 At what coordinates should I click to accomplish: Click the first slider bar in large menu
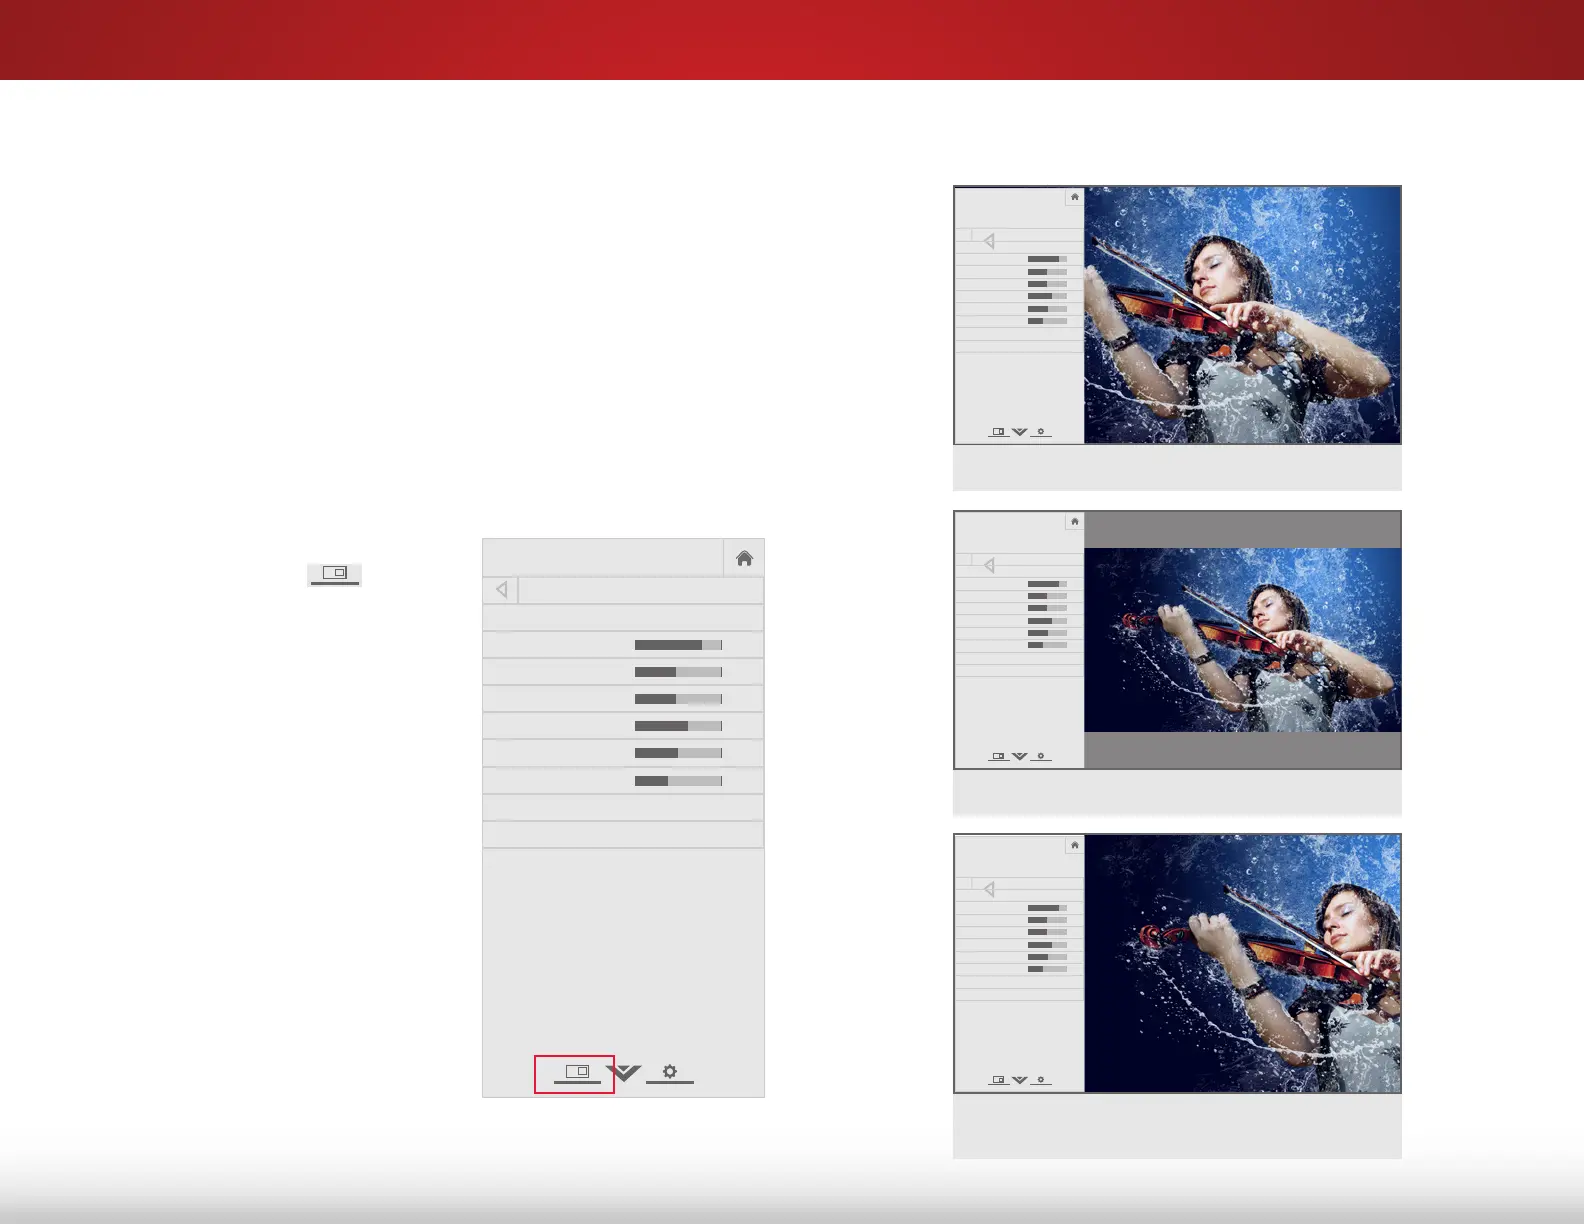tap(678, 645)
